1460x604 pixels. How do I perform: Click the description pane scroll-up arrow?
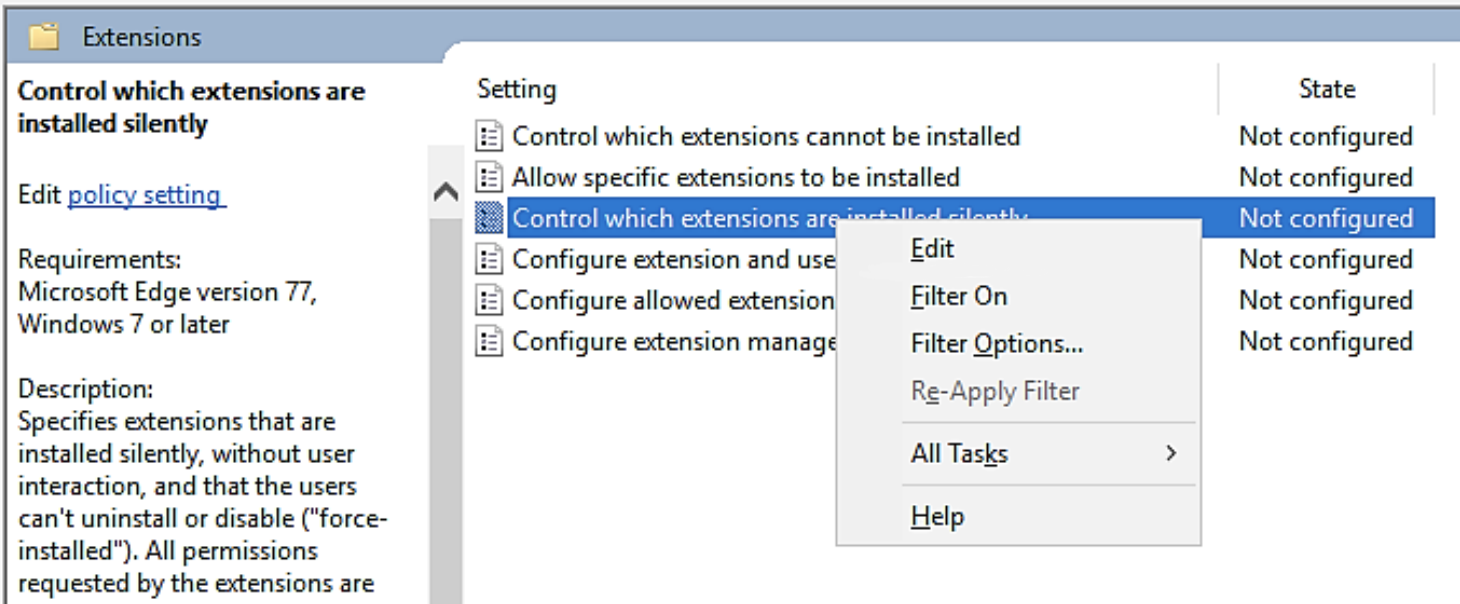point(446,193)
